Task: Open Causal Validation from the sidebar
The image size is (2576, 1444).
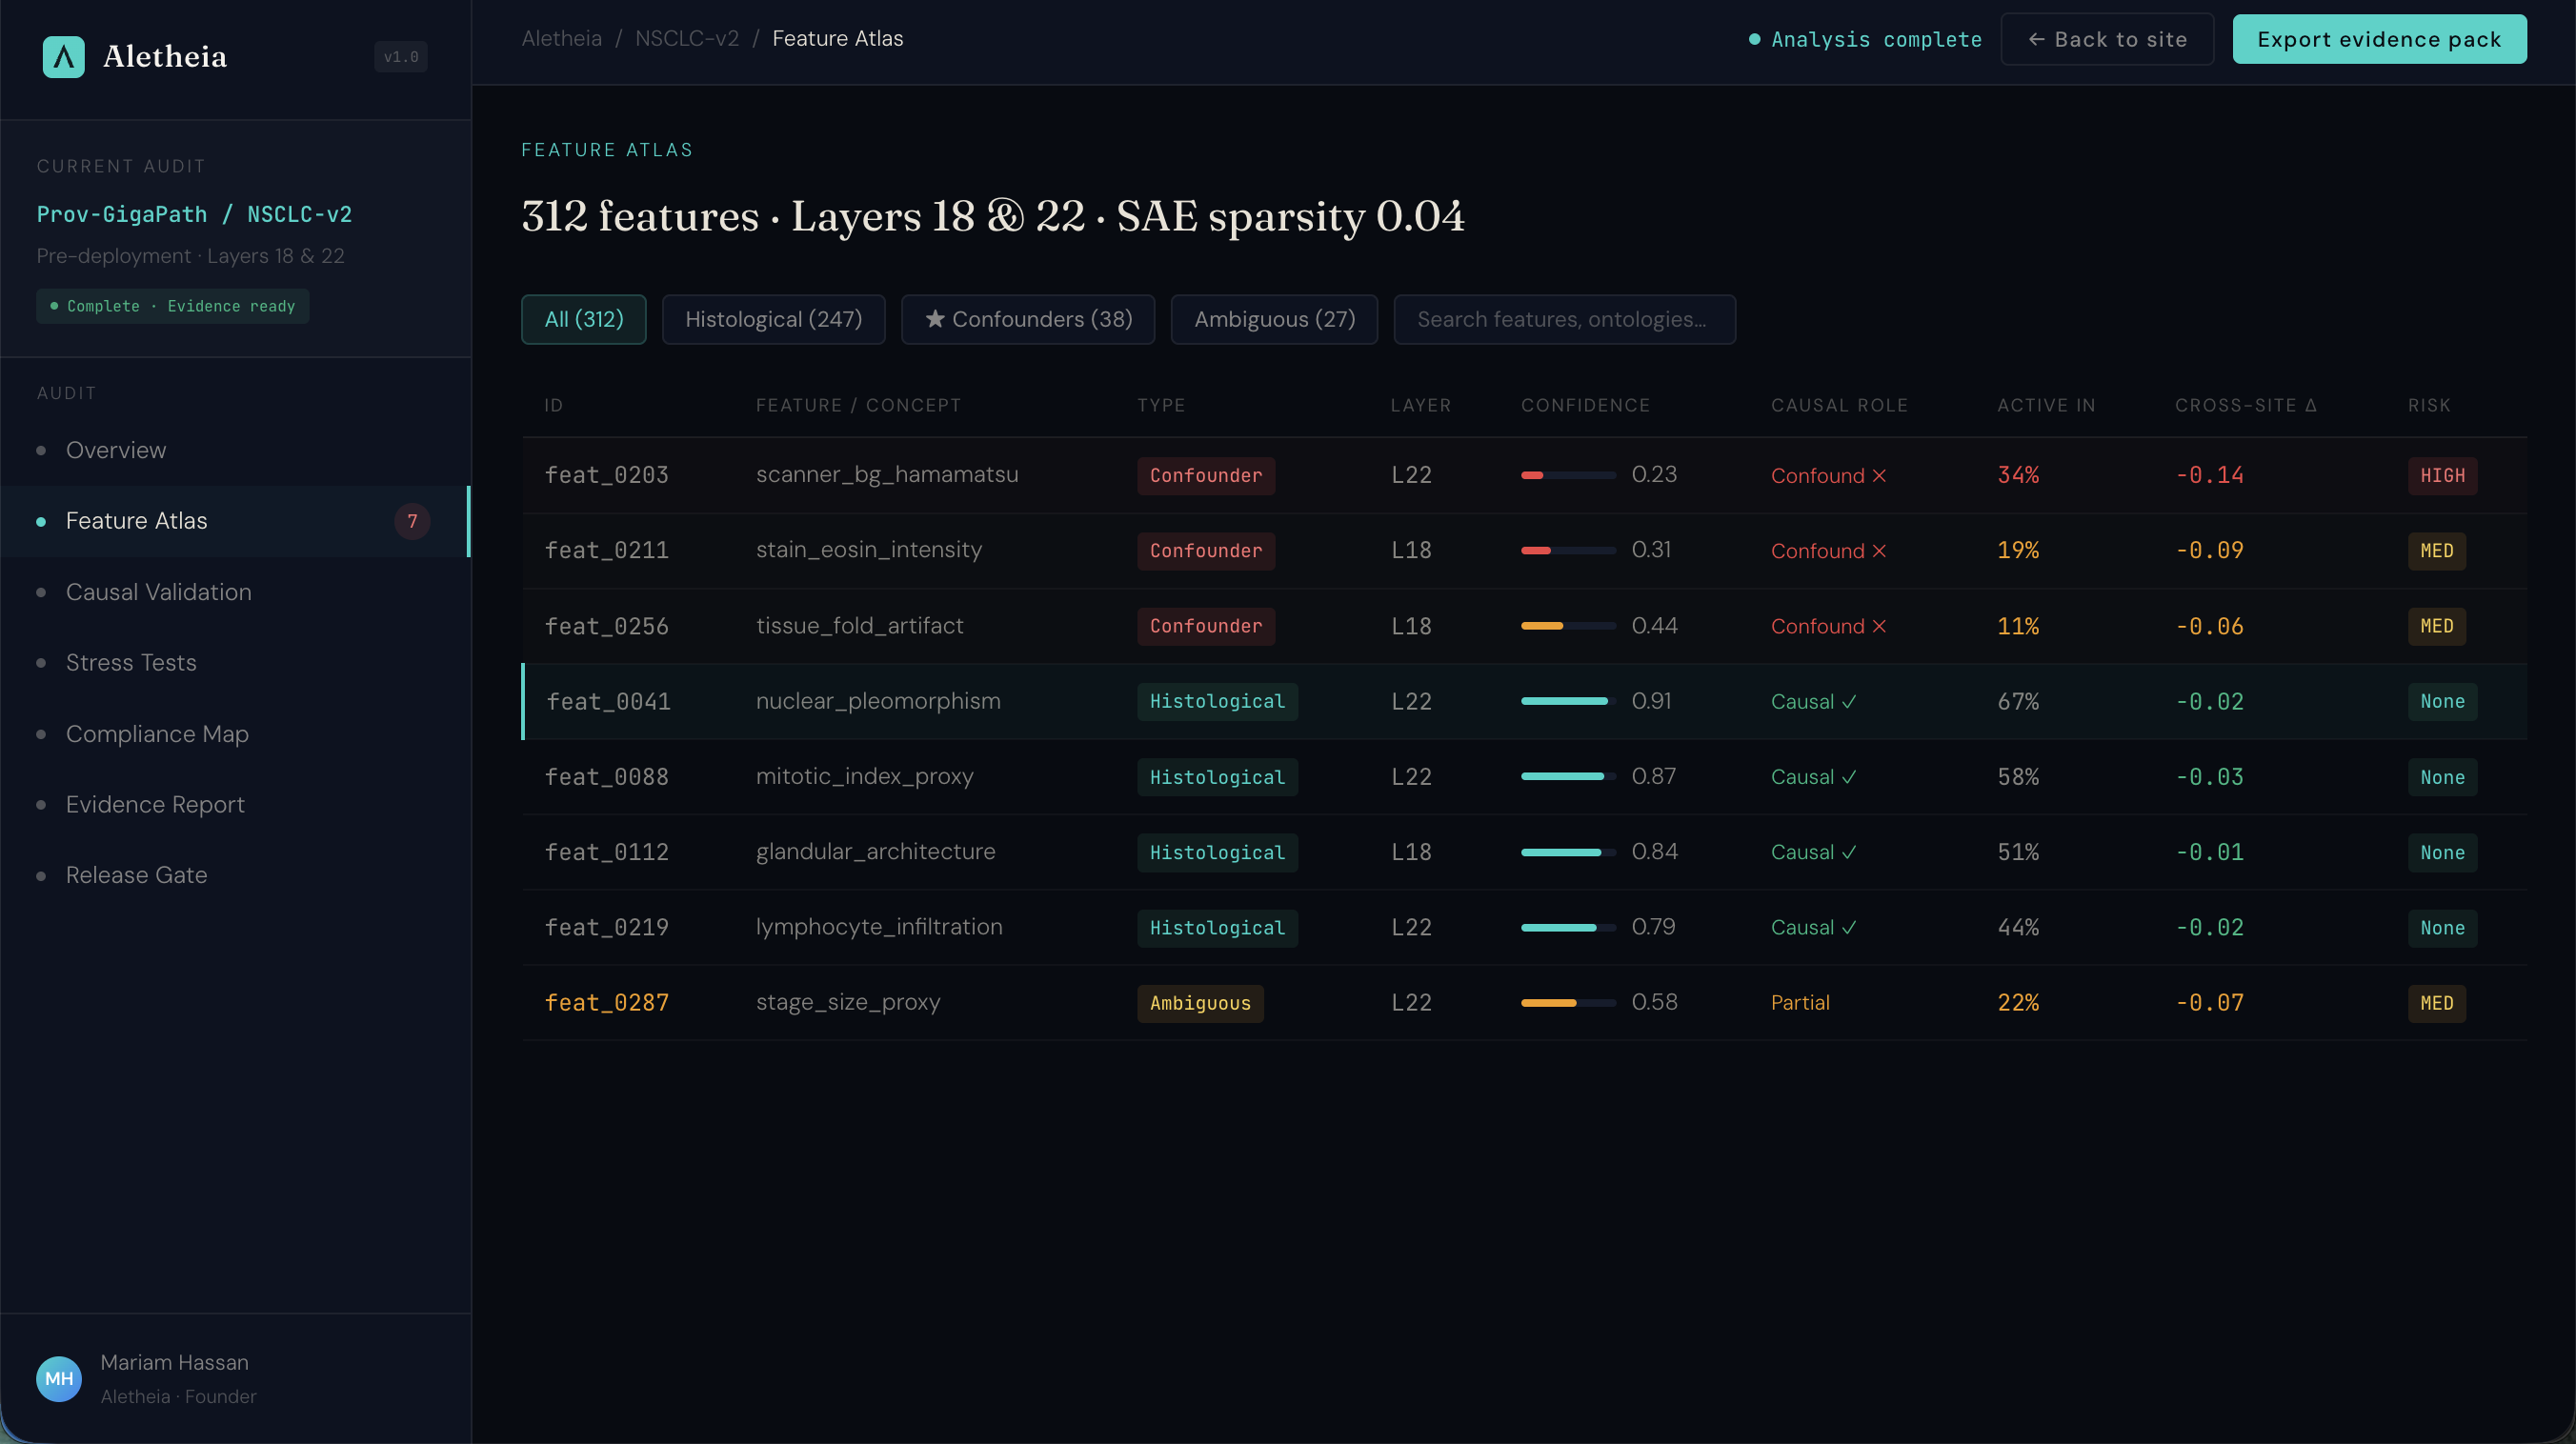Action: [157, 592]
